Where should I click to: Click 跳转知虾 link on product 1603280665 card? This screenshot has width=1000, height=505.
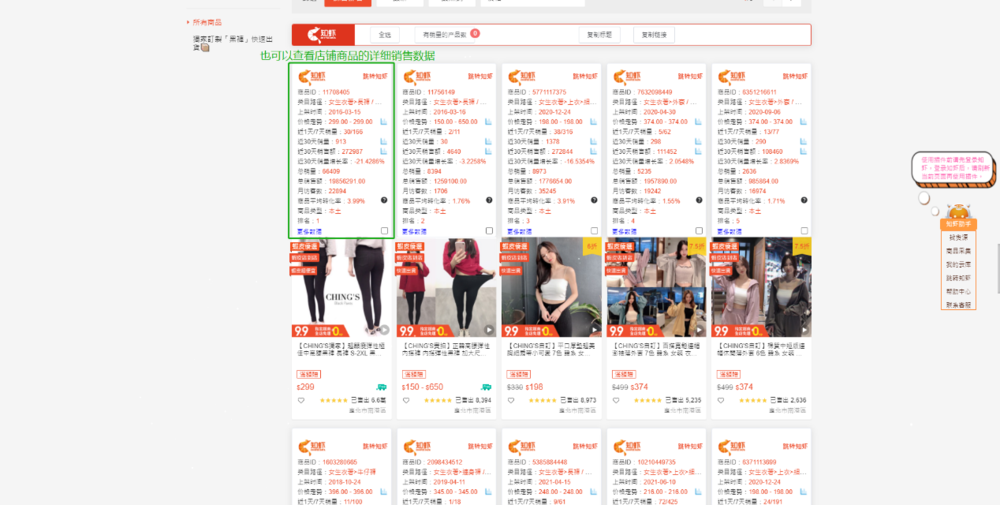coord(375,446)
